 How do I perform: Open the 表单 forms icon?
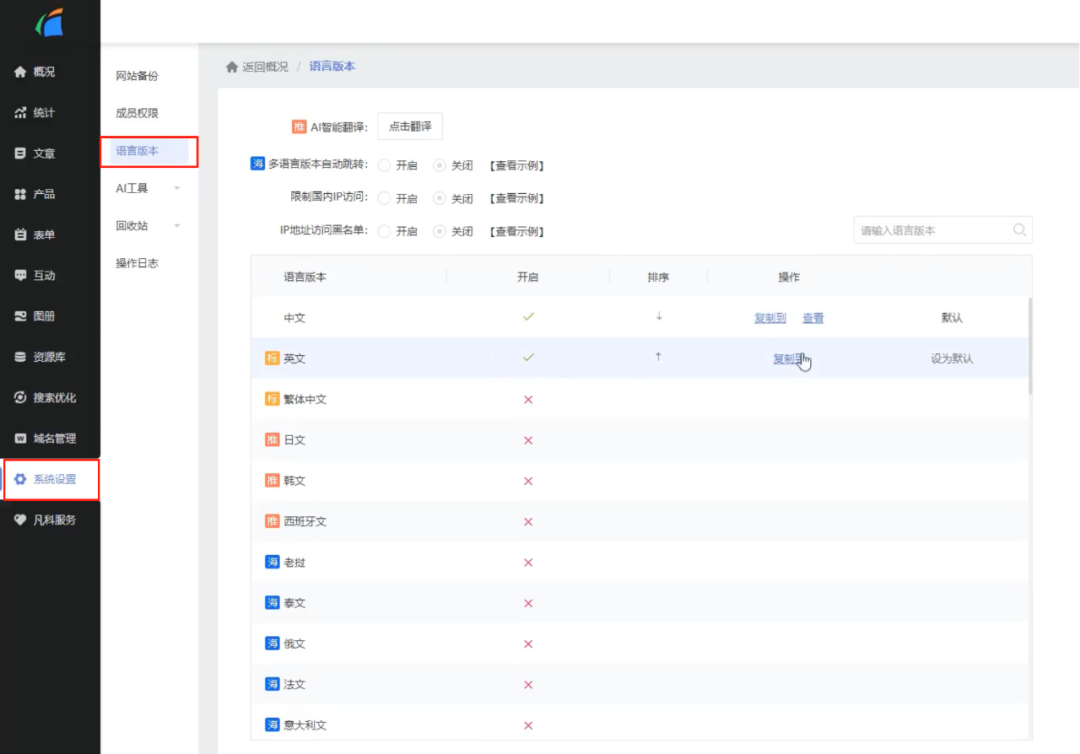[20, 235]
